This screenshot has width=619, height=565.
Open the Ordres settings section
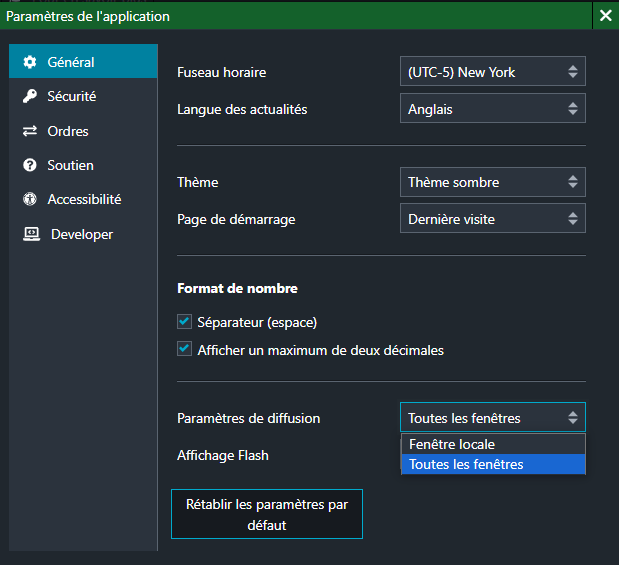67,131
